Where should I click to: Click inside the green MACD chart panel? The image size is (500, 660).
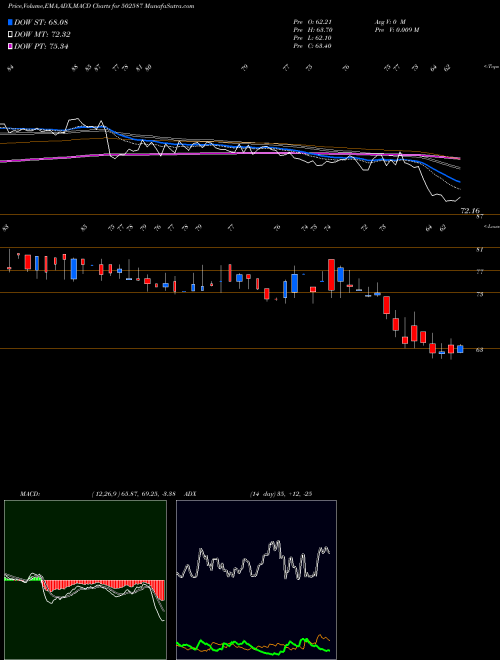point(85,580)
